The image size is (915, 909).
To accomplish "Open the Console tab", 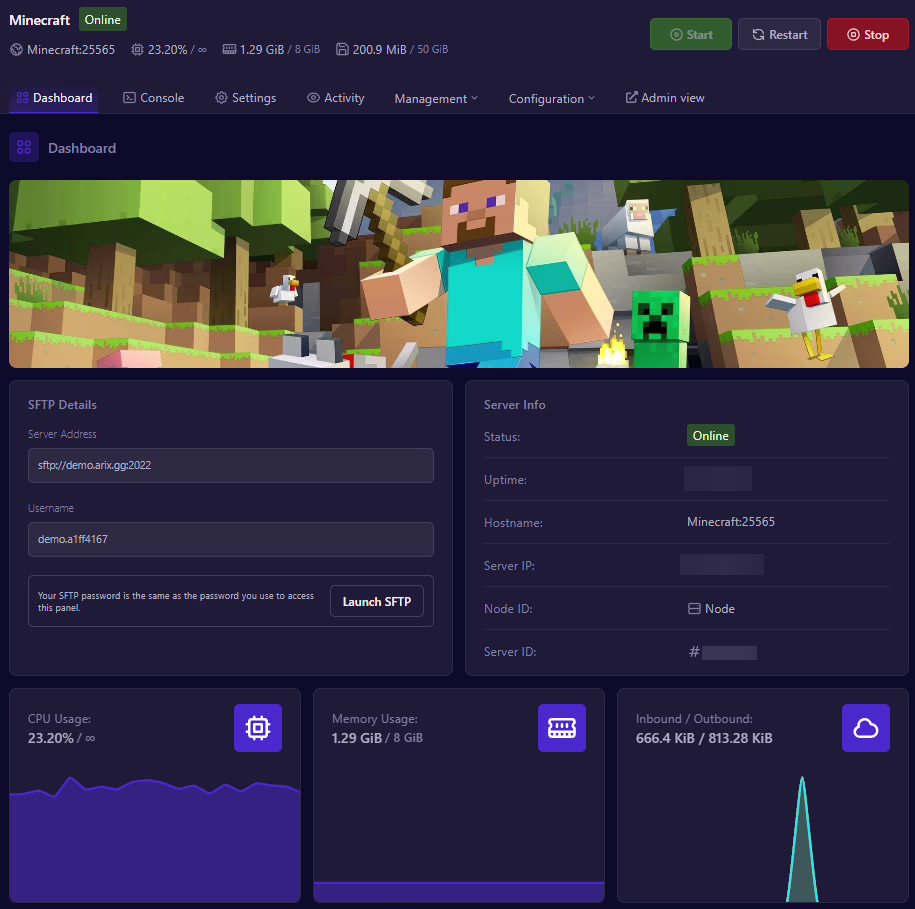I will click(153, 98).
